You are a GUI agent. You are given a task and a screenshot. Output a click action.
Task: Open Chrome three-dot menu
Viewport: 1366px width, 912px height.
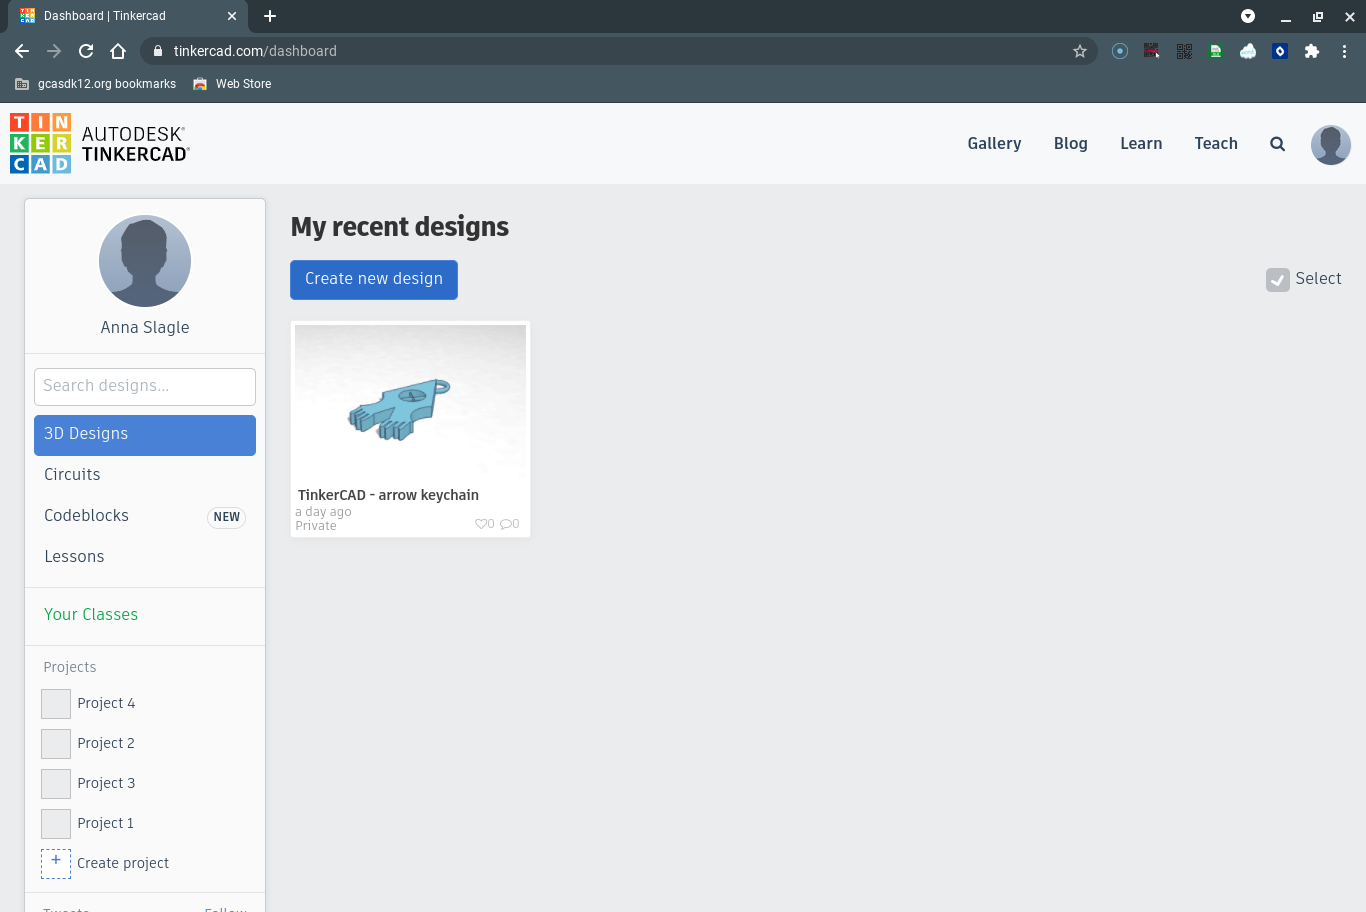(x=1345, y=51)
